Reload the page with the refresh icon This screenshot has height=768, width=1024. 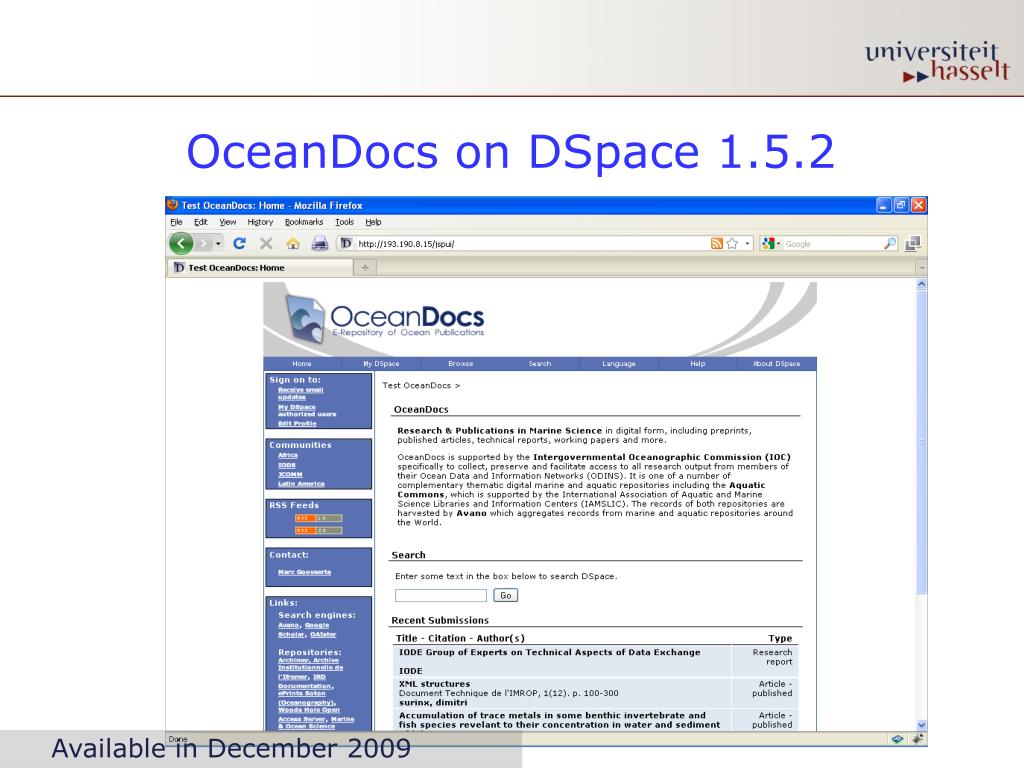[239, 244]
